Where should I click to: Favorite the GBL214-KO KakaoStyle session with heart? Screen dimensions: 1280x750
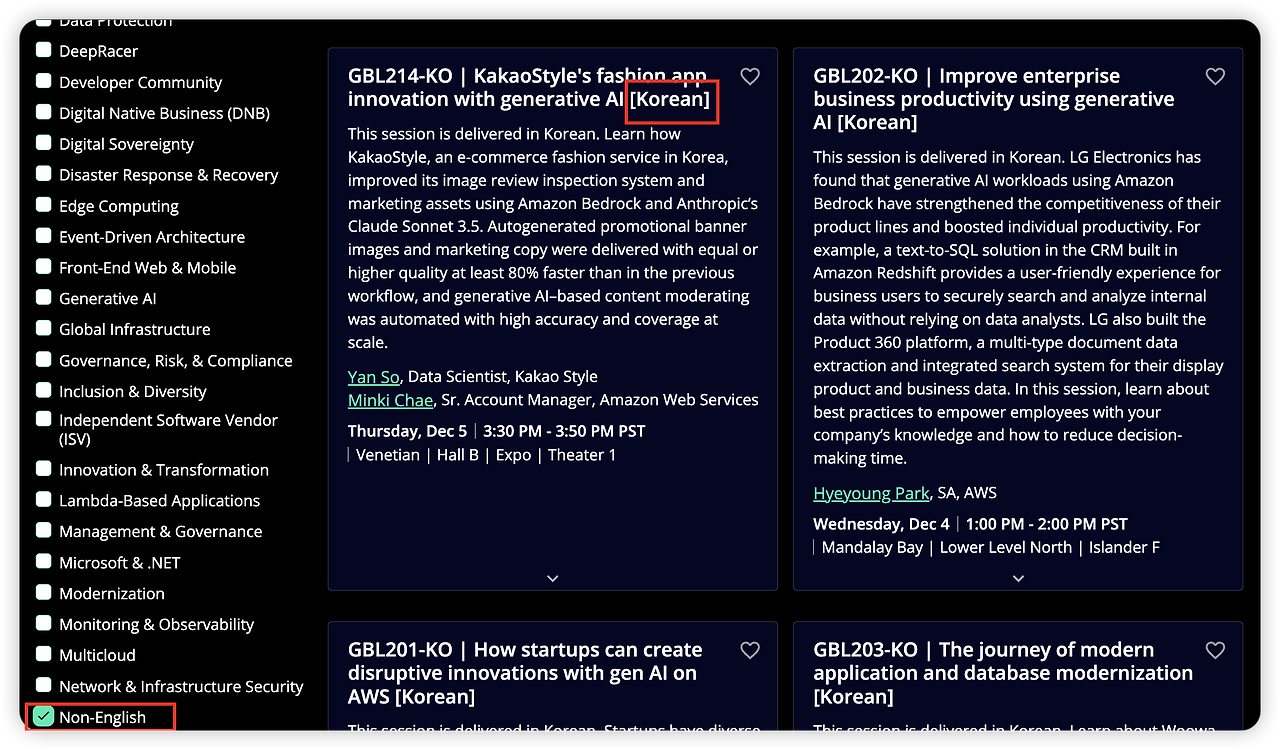click(750, 76)
